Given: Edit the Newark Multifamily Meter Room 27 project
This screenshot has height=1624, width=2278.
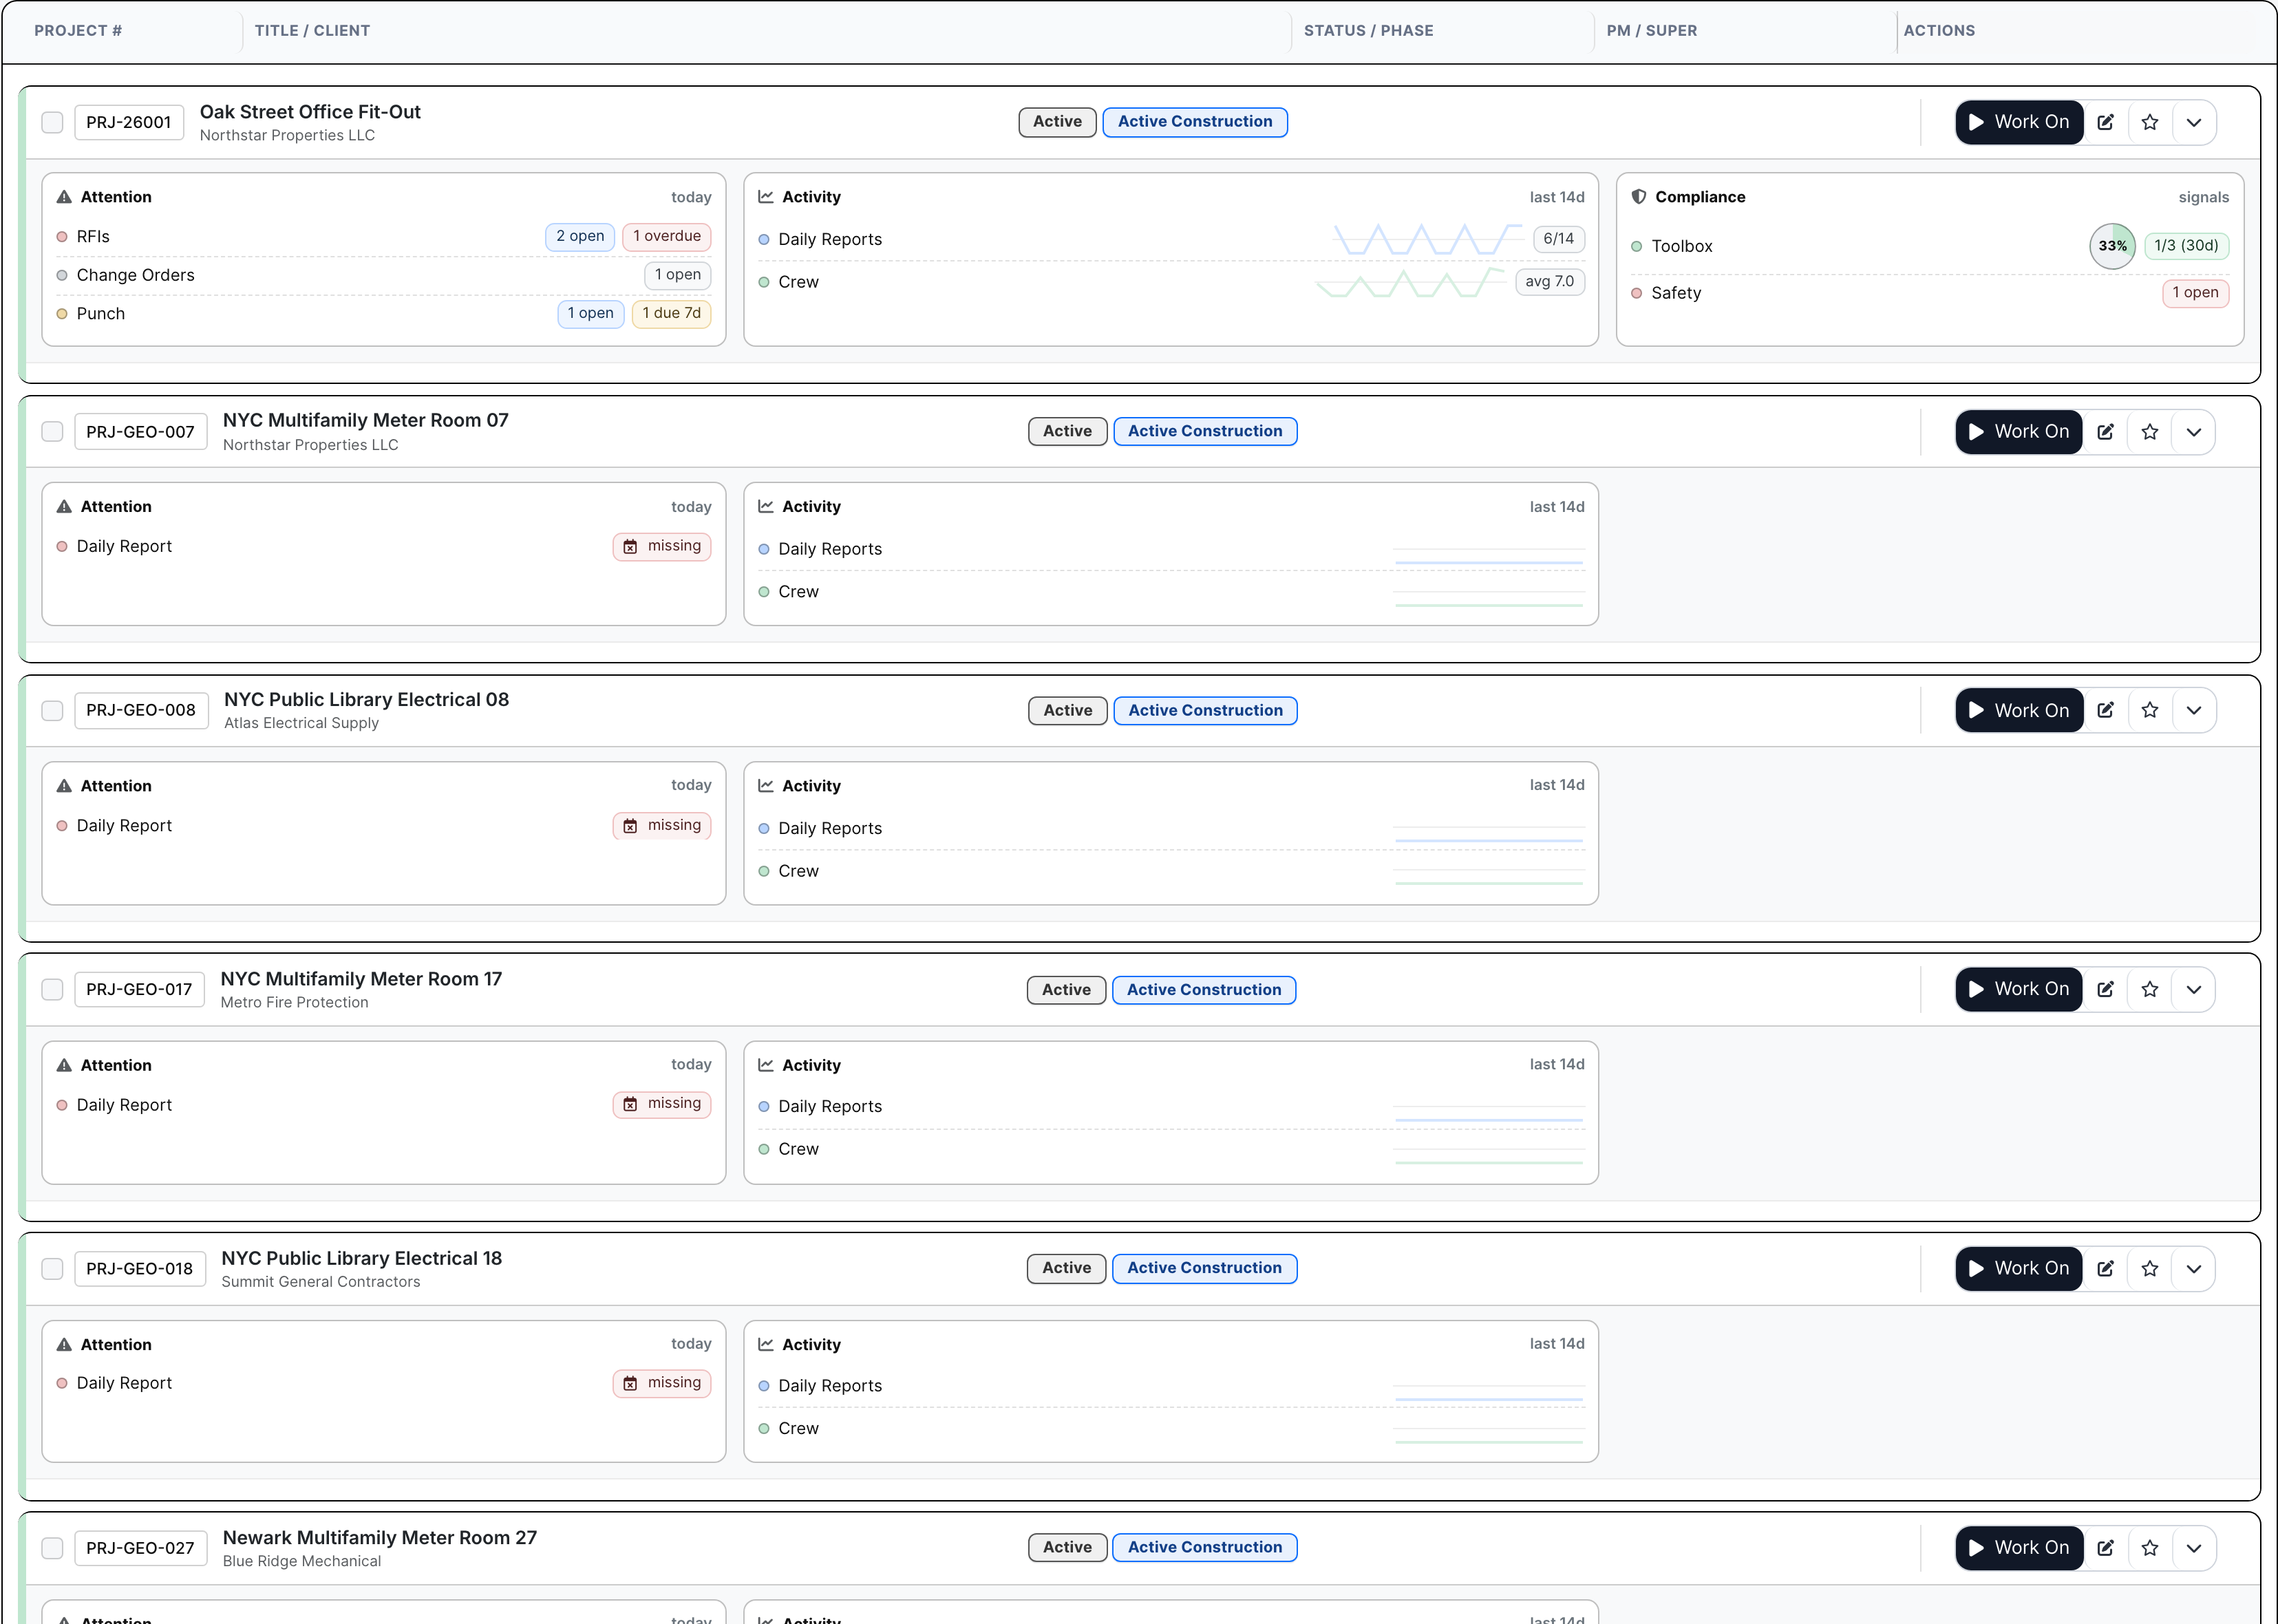Looking at the screenshot, I should click(x=2105, y=1547).
